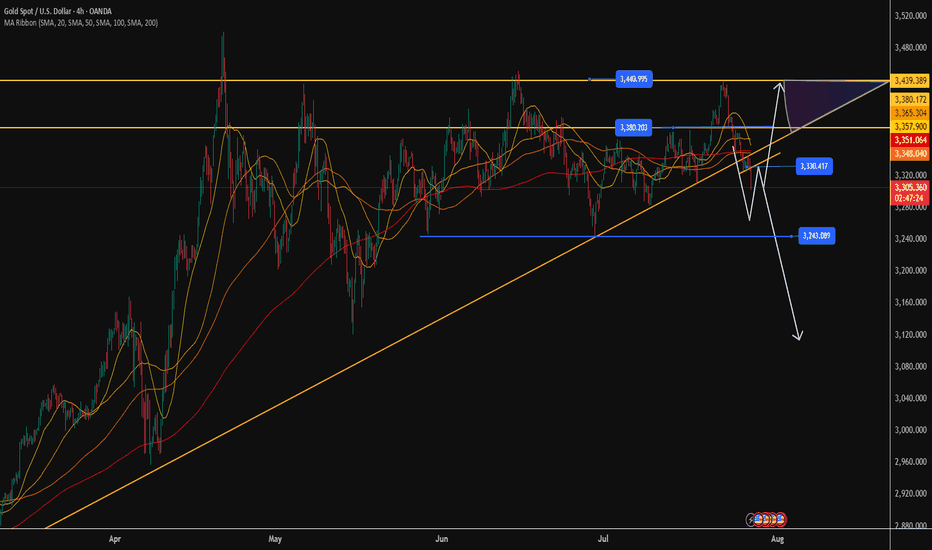Image resolution: width=932 pixels, height=550 pixels.
Task: Select the blue 3,440.995 price label
Action: 634,79
